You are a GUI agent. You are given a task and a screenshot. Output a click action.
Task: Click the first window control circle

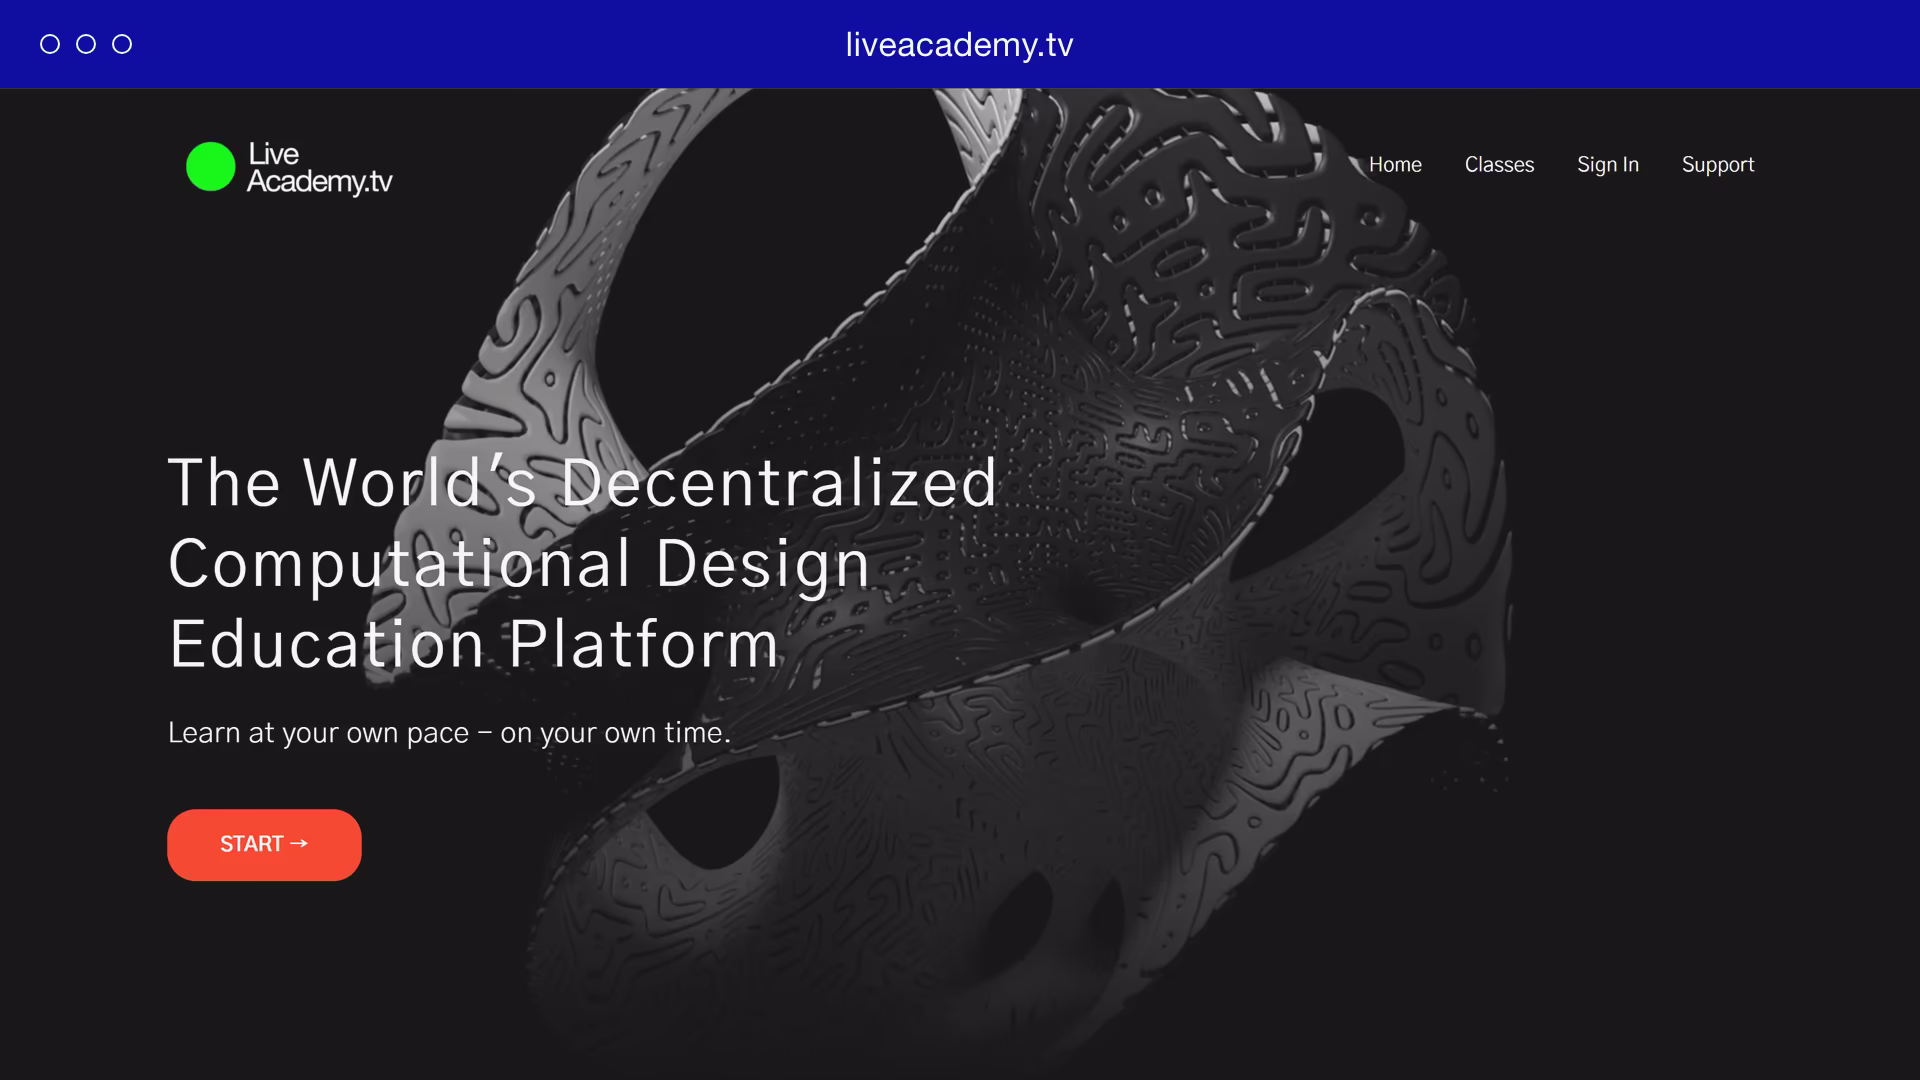click(x=50, y=44)
